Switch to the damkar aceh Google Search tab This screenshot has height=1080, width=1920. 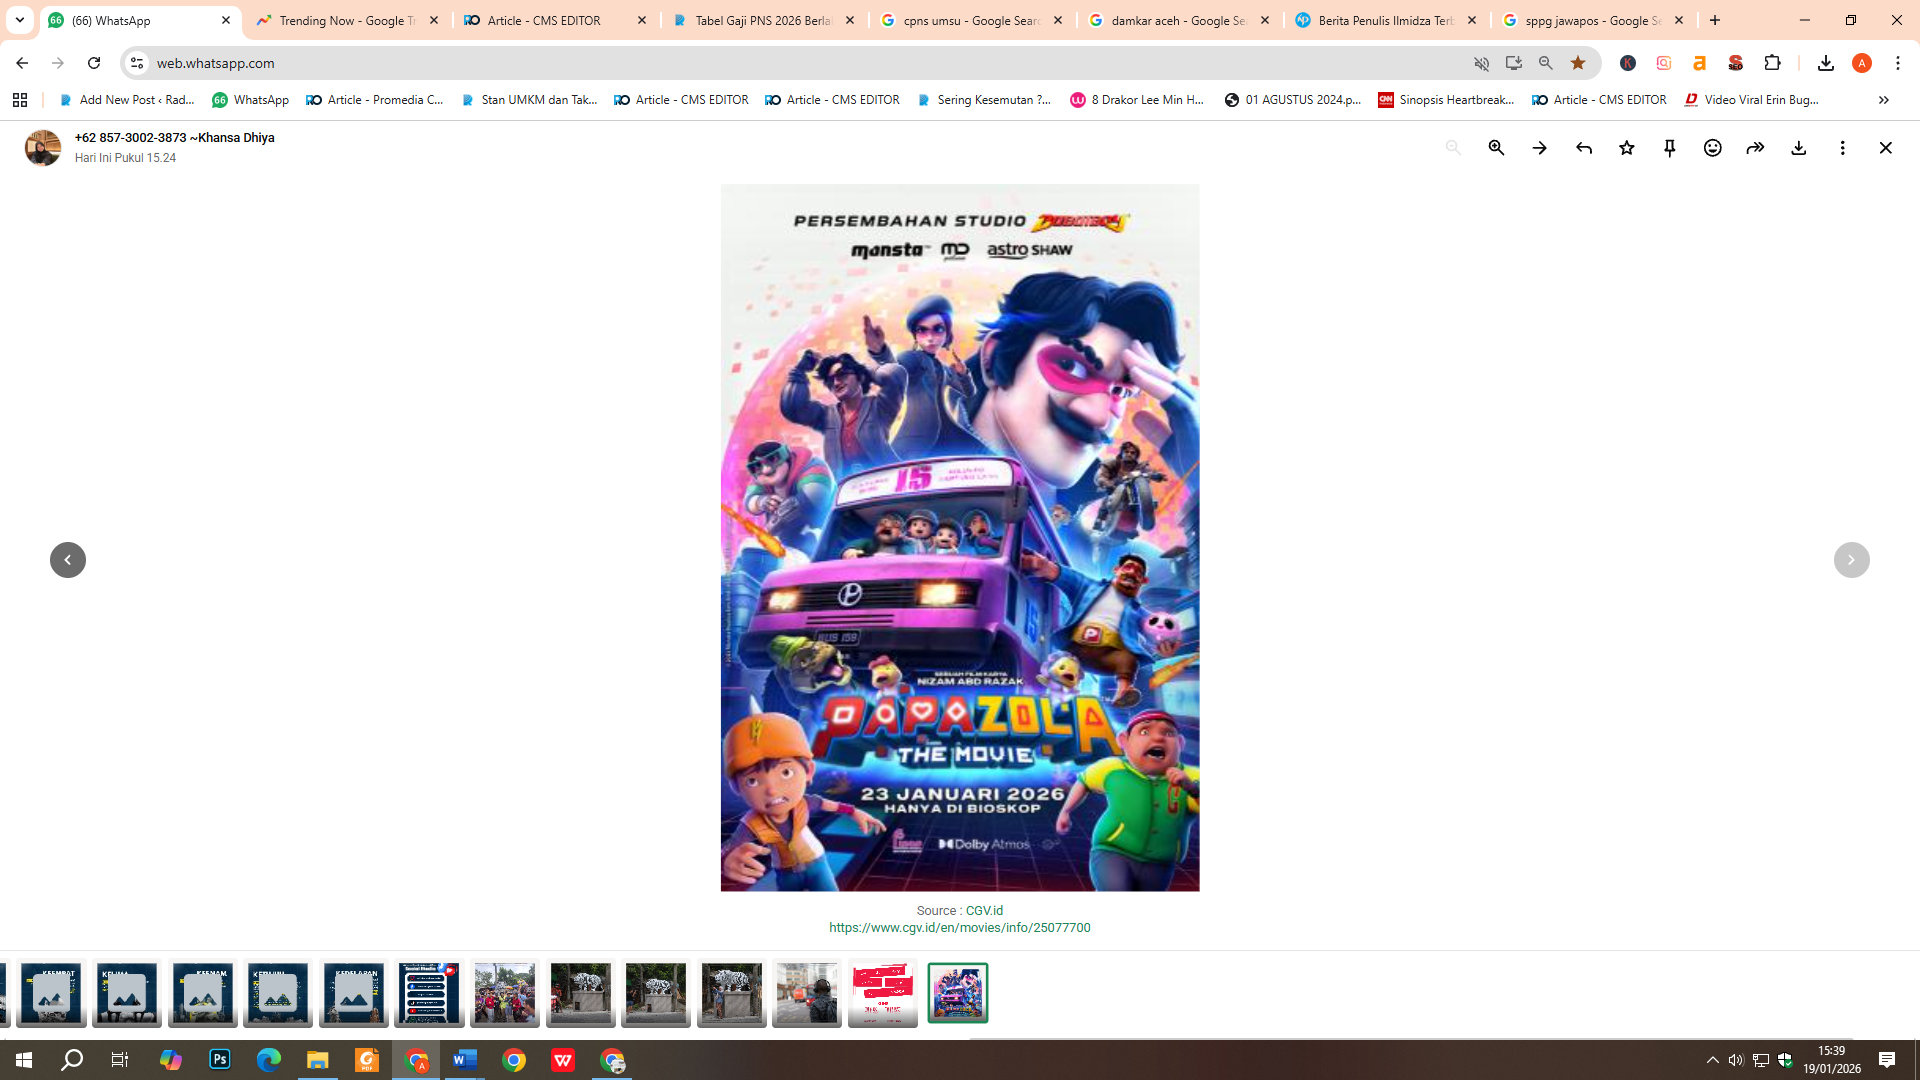tap(1180, 20)
